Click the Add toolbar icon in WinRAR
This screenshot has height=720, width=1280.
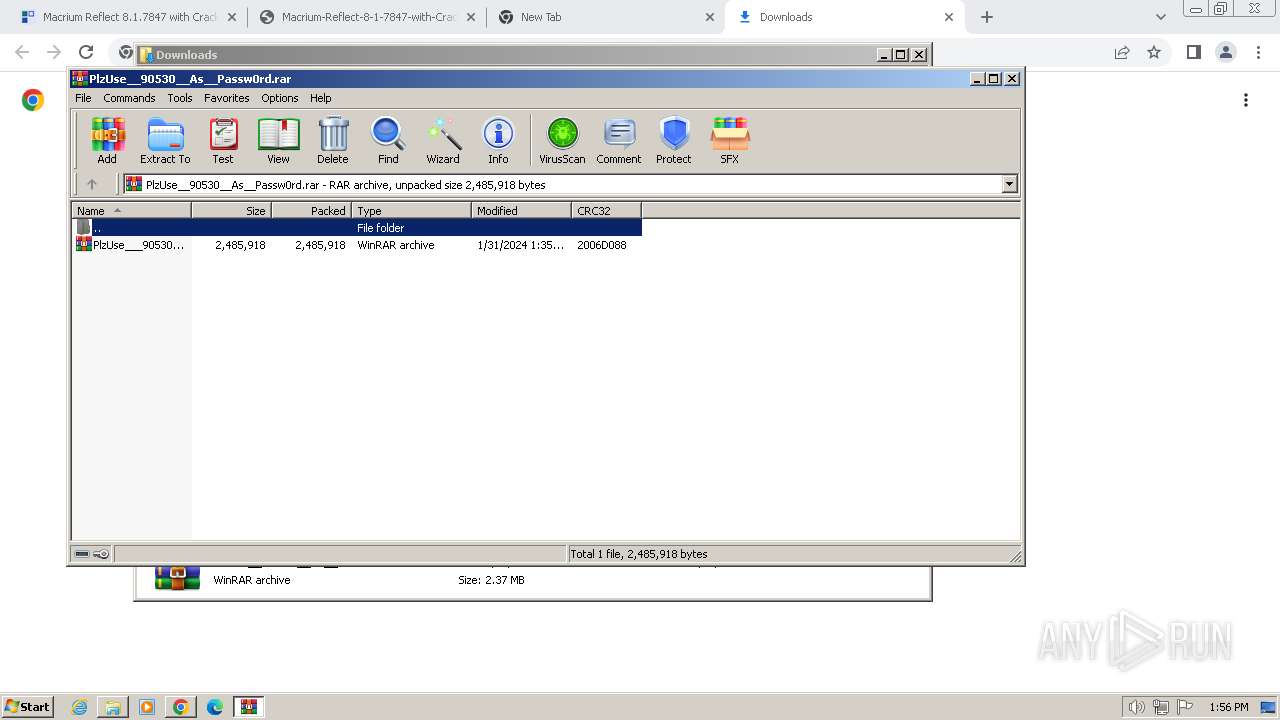pos(107,140)
